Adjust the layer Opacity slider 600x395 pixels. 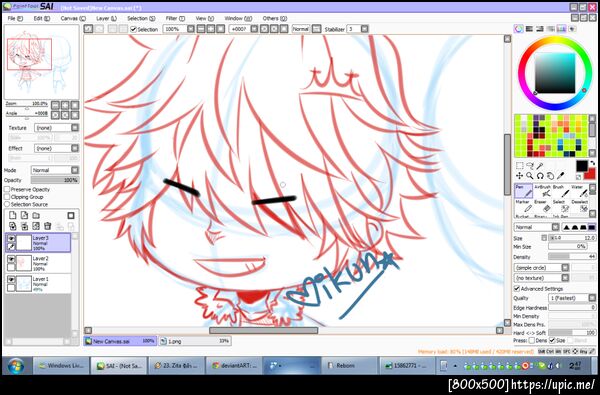pos(55,180)
